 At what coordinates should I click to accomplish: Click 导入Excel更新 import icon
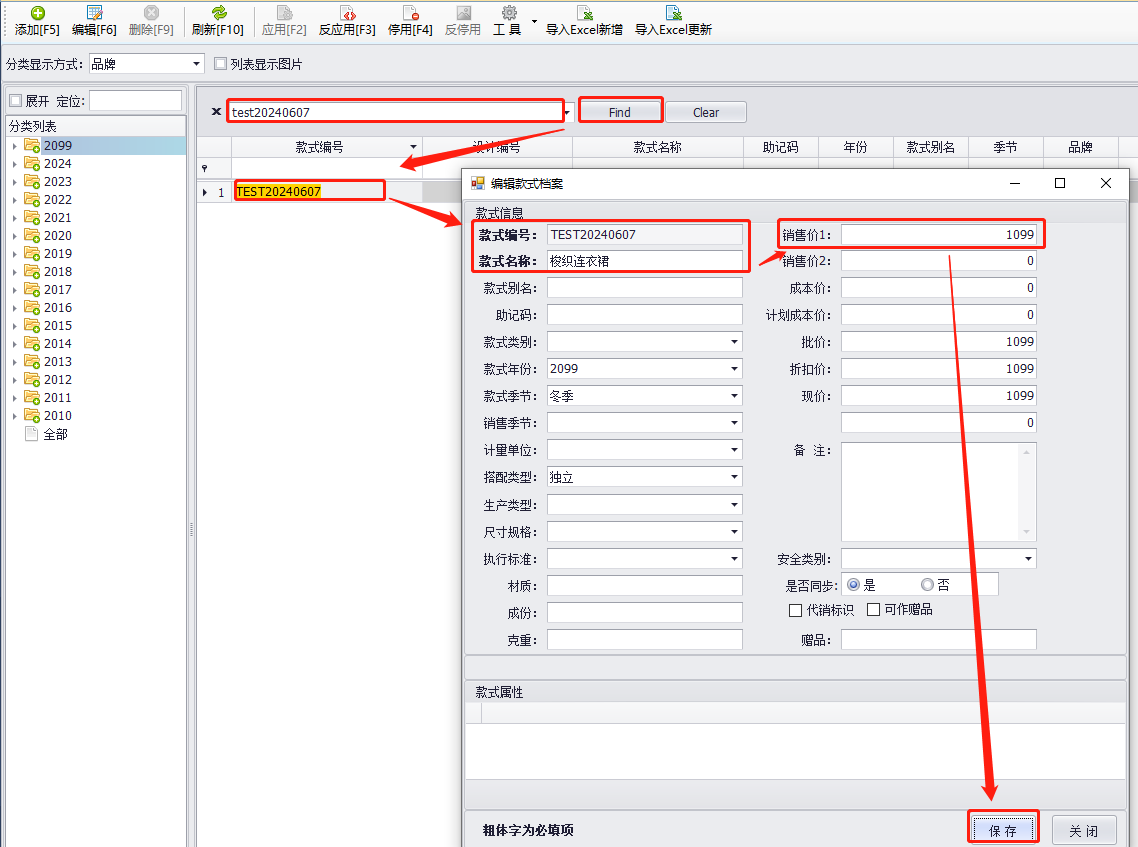673,13
